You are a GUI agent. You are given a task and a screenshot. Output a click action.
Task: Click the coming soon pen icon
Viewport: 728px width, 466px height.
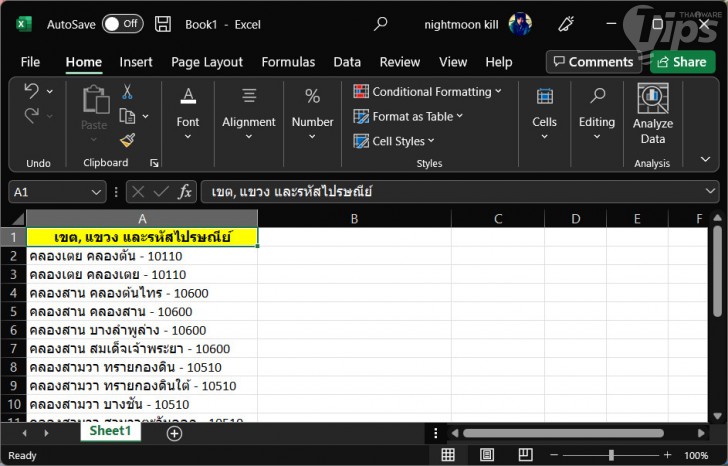[566, 24]
